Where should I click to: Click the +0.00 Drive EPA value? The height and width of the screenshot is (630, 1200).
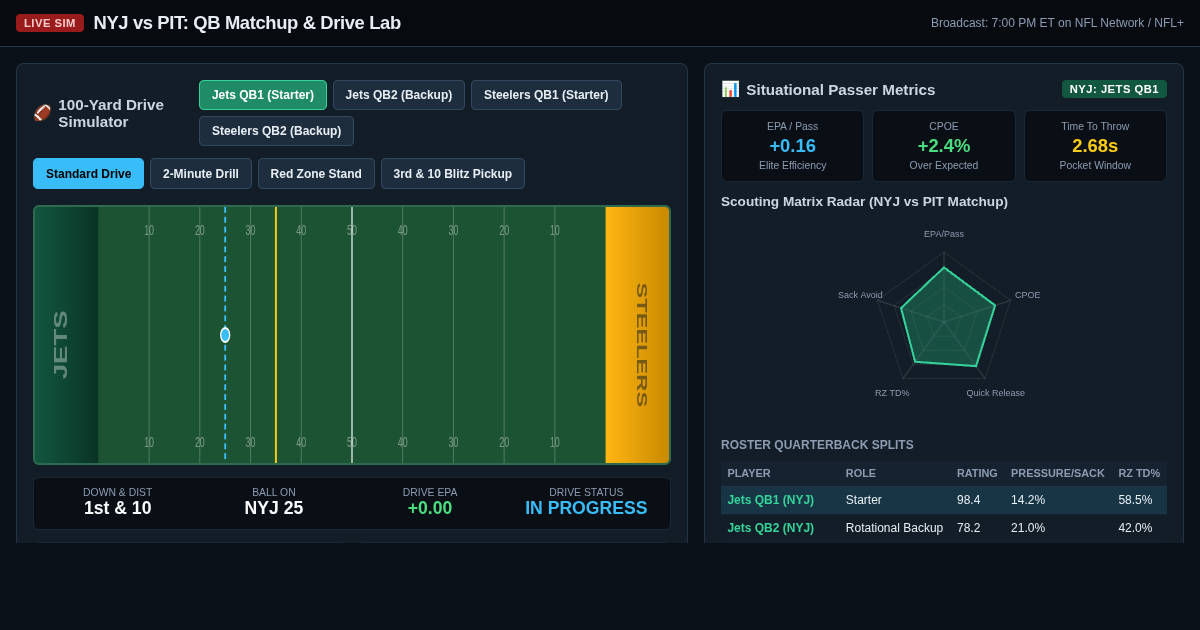(430, 508)
